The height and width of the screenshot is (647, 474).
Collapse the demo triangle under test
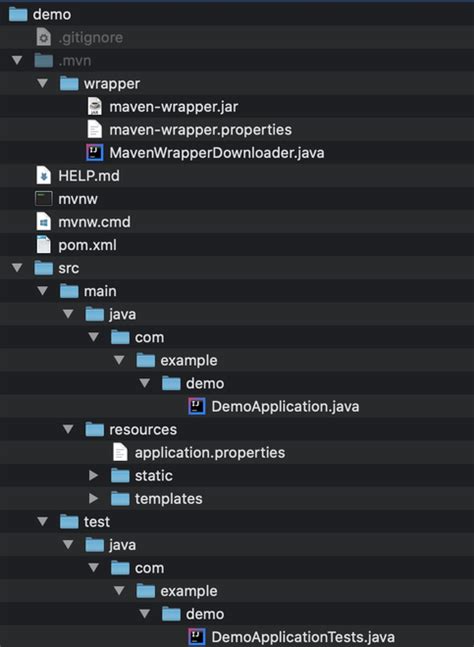pyautogui.click(x=145, y=614)
